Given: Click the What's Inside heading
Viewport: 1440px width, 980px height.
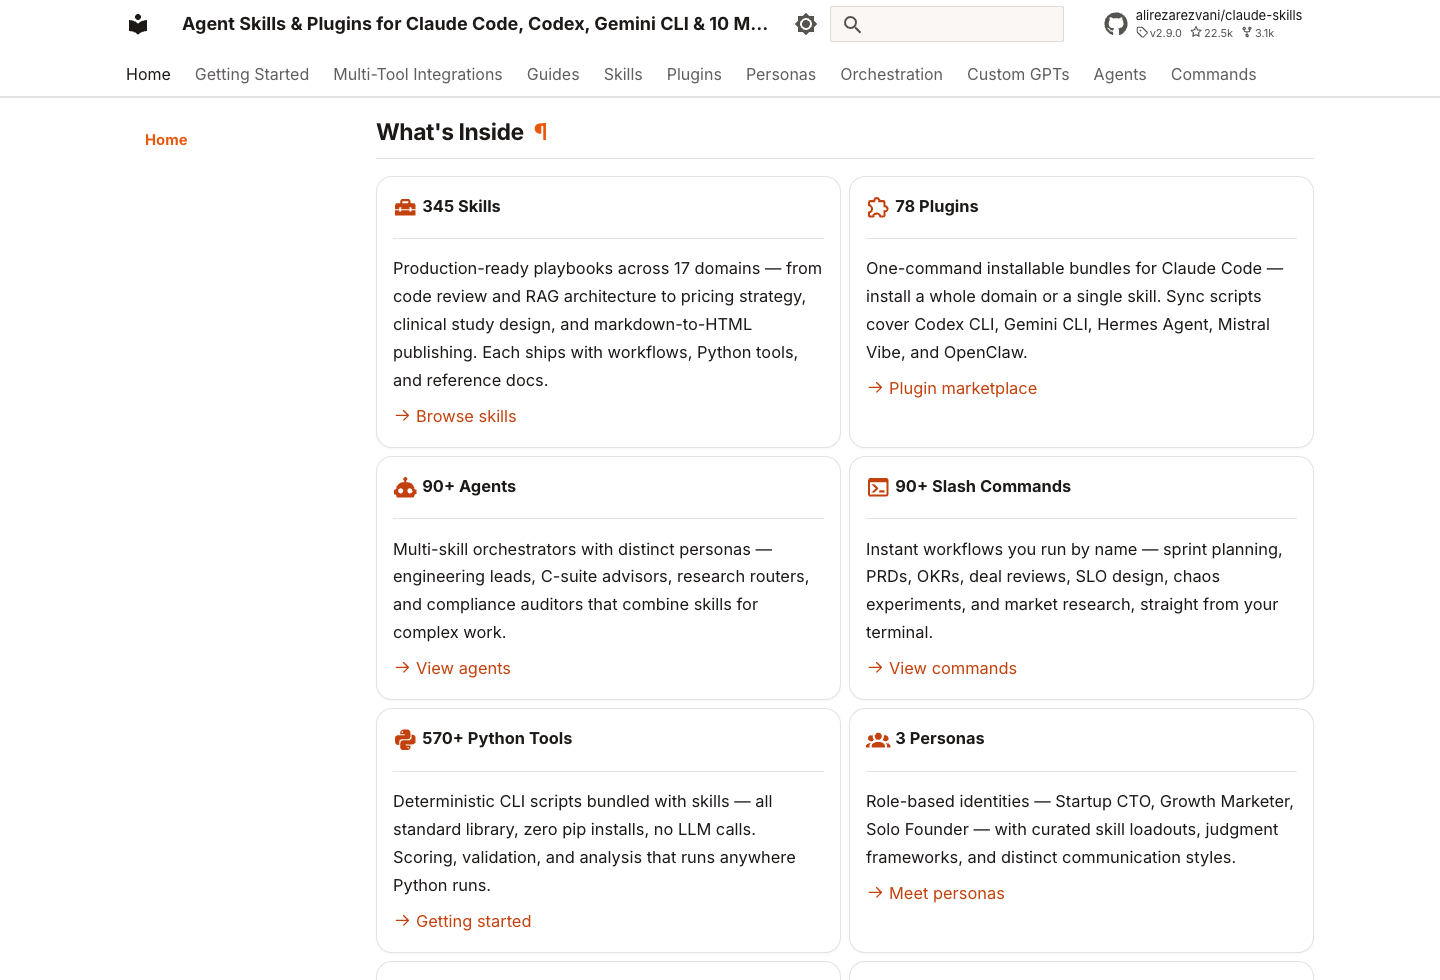Looking at the screenshot, I should [x=450, y=132].
